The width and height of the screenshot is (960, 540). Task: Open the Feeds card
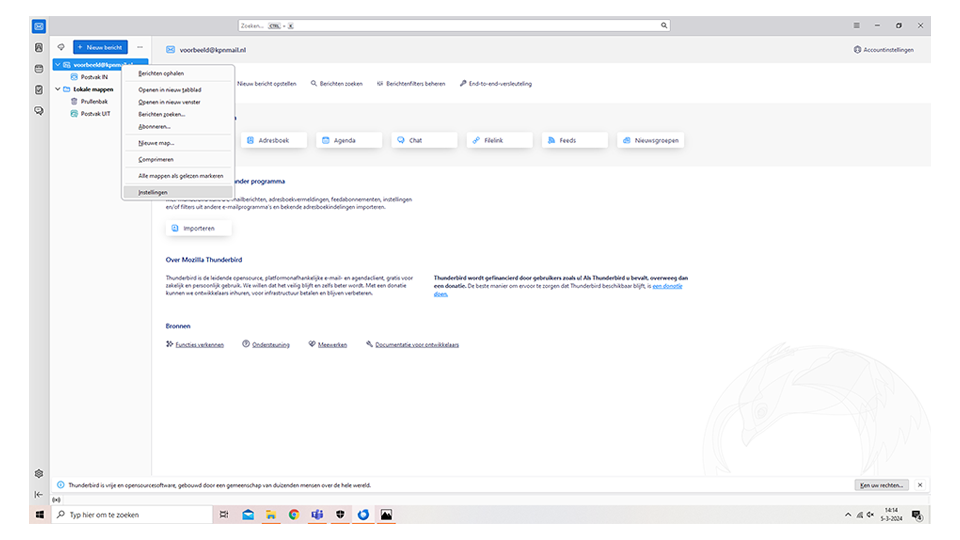click(x=575, y=140)
